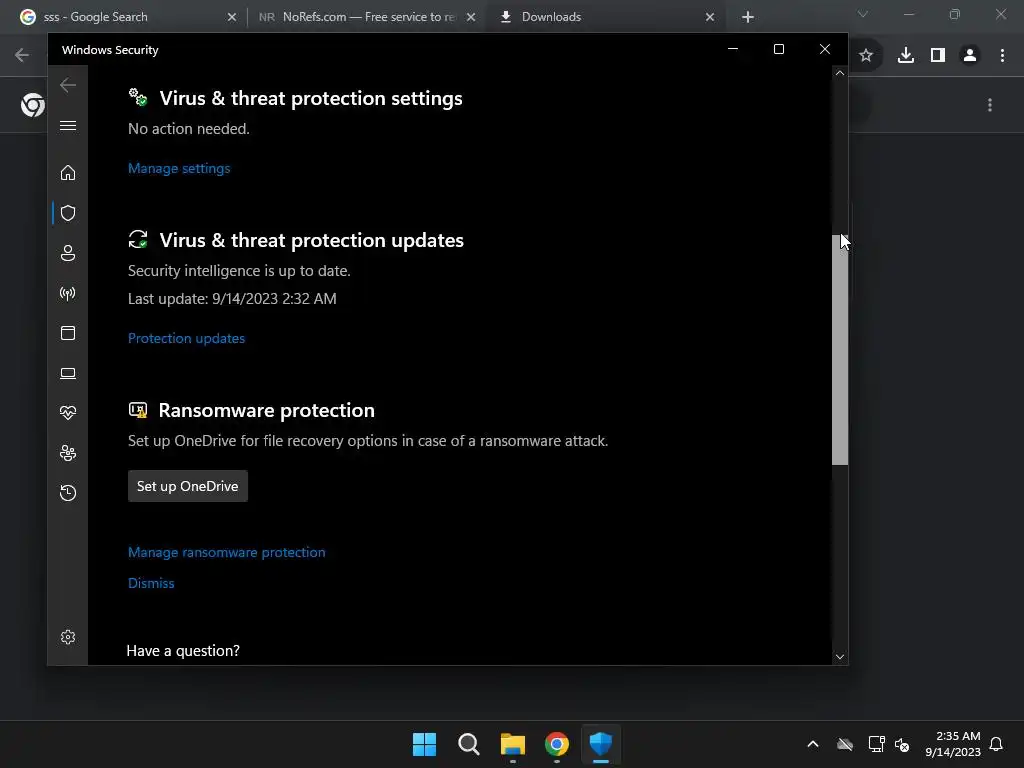Click 'No action needed.' text
Viewport: 1024px width, 768px height.
(189, 129)
